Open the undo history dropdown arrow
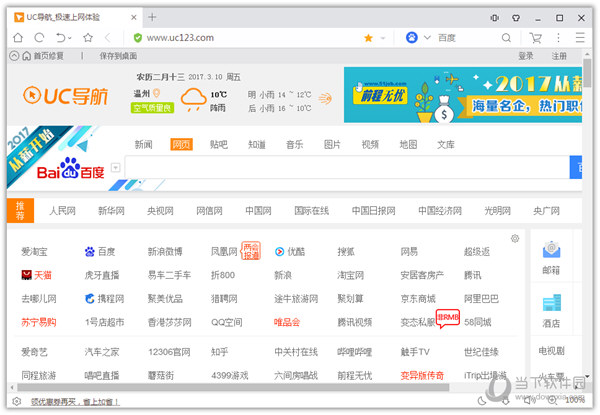The image size is (600, 415). 70,38
